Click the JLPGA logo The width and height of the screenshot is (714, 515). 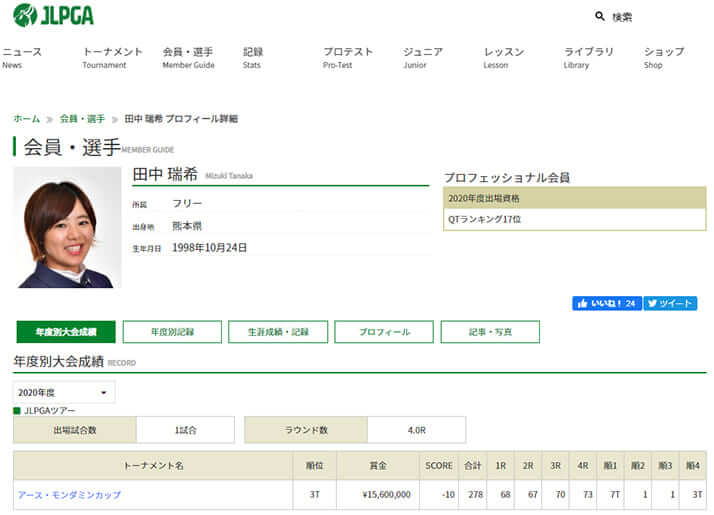pos(53,15)
